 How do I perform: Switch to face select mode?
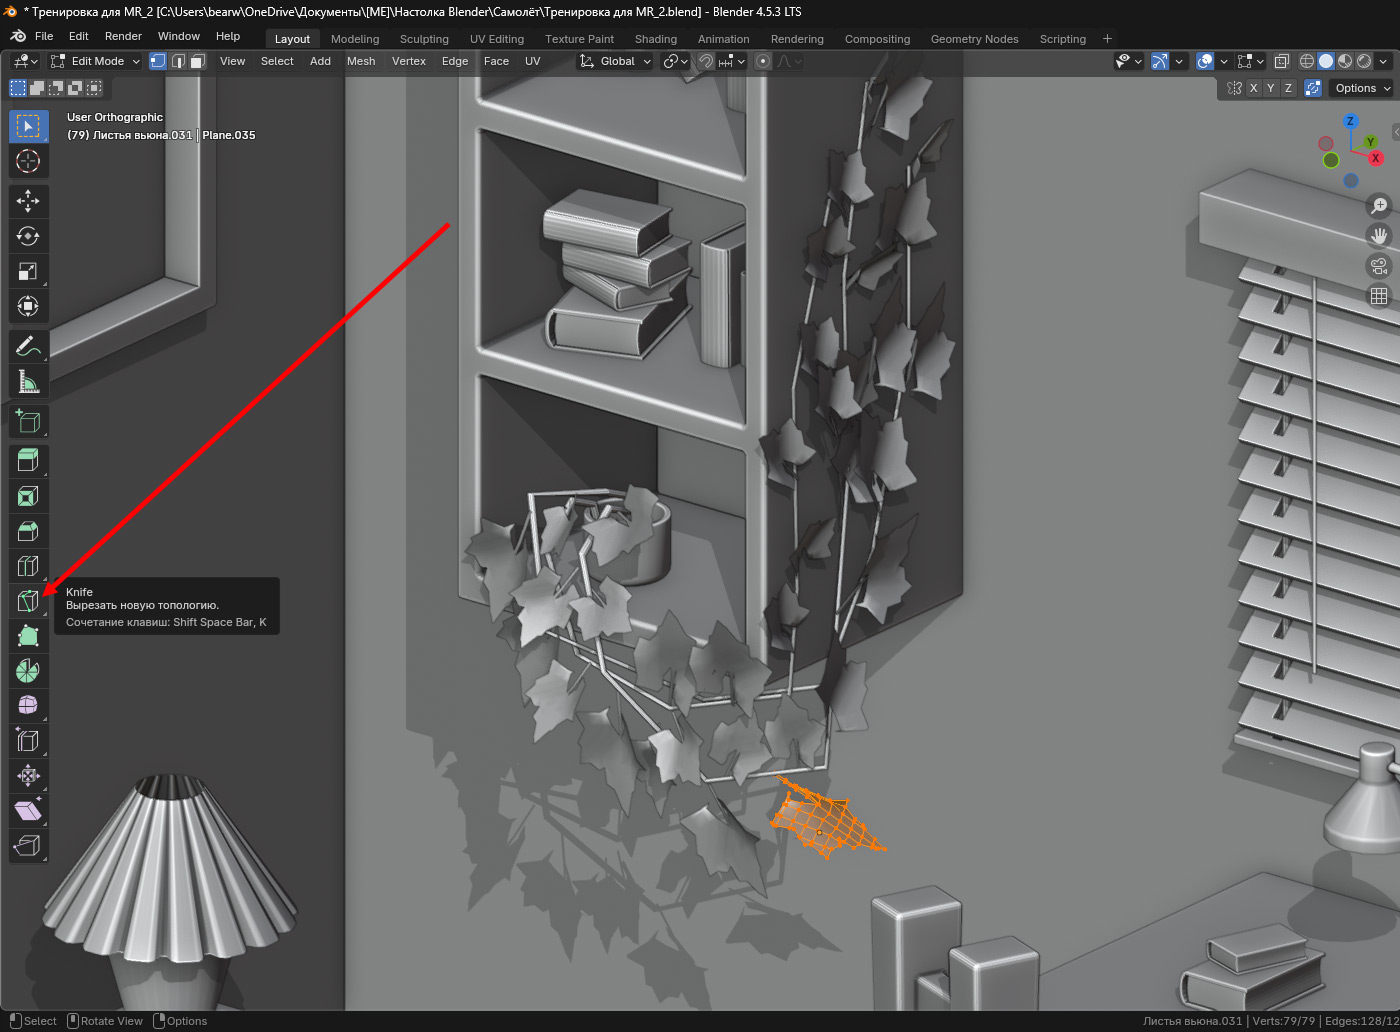pyautogui.click(x=198, y=61)
